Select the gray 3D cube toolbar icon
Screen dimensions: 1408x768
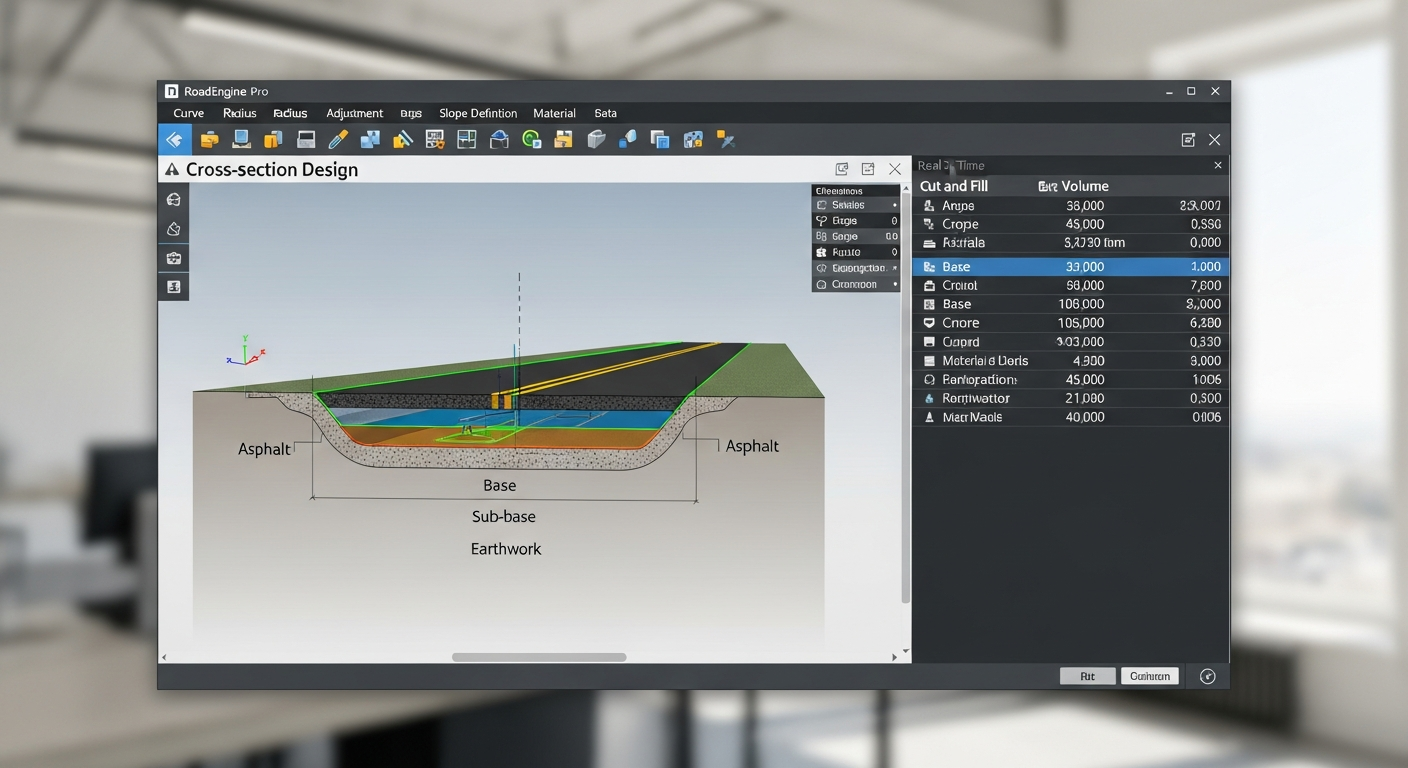click(596, 140)
